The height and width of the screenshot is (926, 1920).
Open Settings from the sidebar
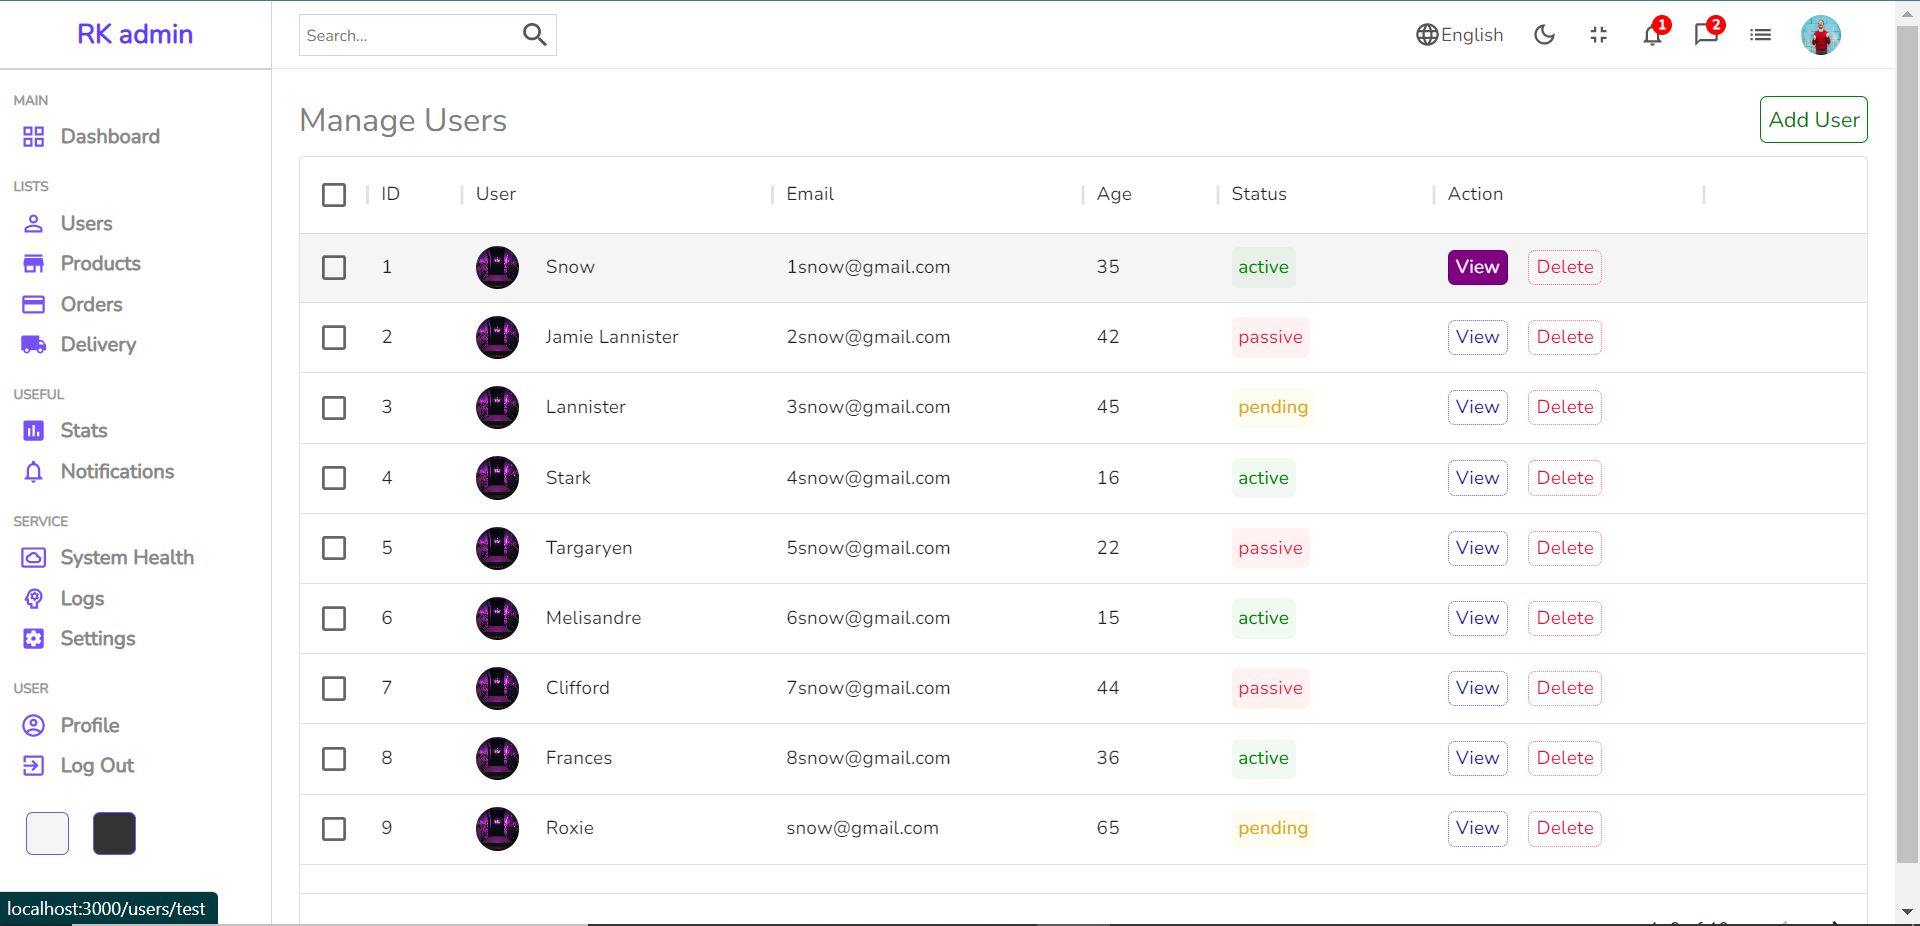click(x=98, y=638)
